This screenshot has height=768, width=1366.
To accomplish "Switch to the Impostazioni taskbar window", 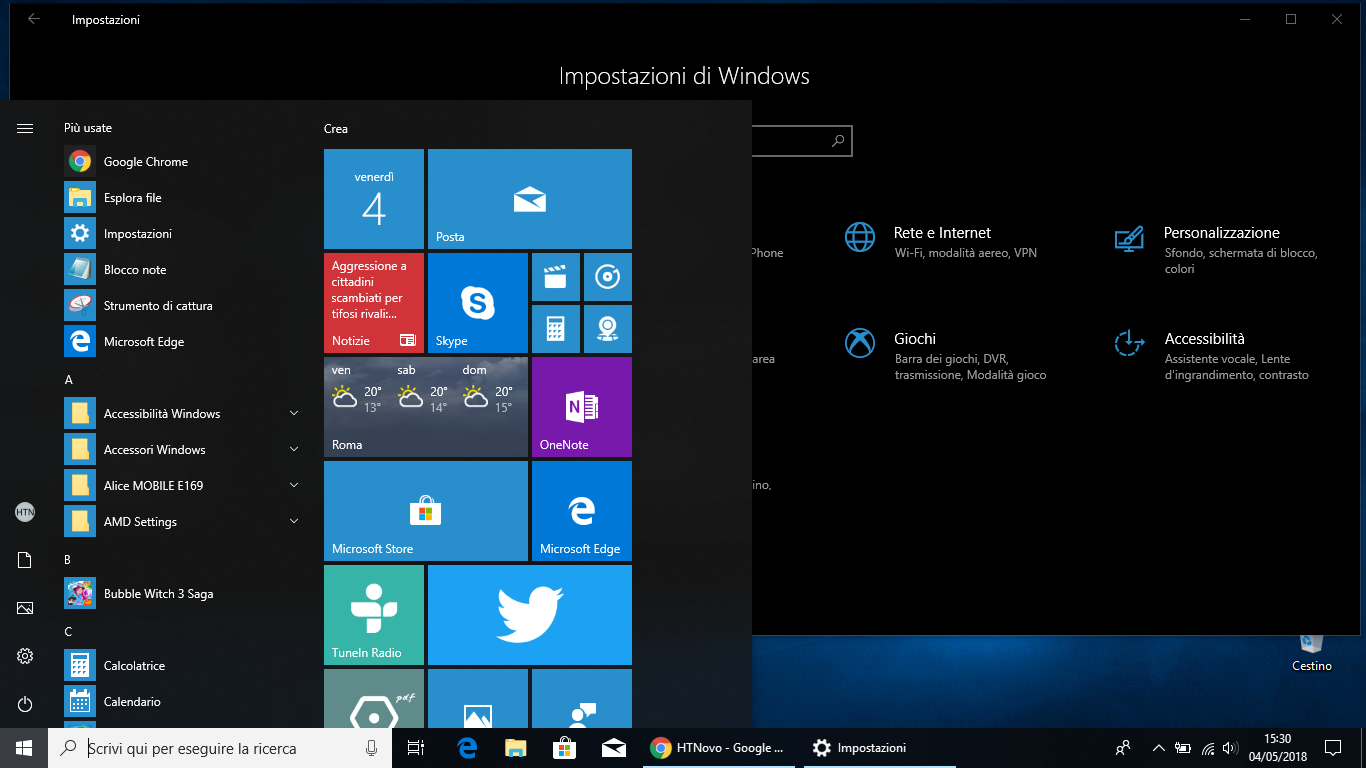I will pyautogui.click(x=882, y=748).
